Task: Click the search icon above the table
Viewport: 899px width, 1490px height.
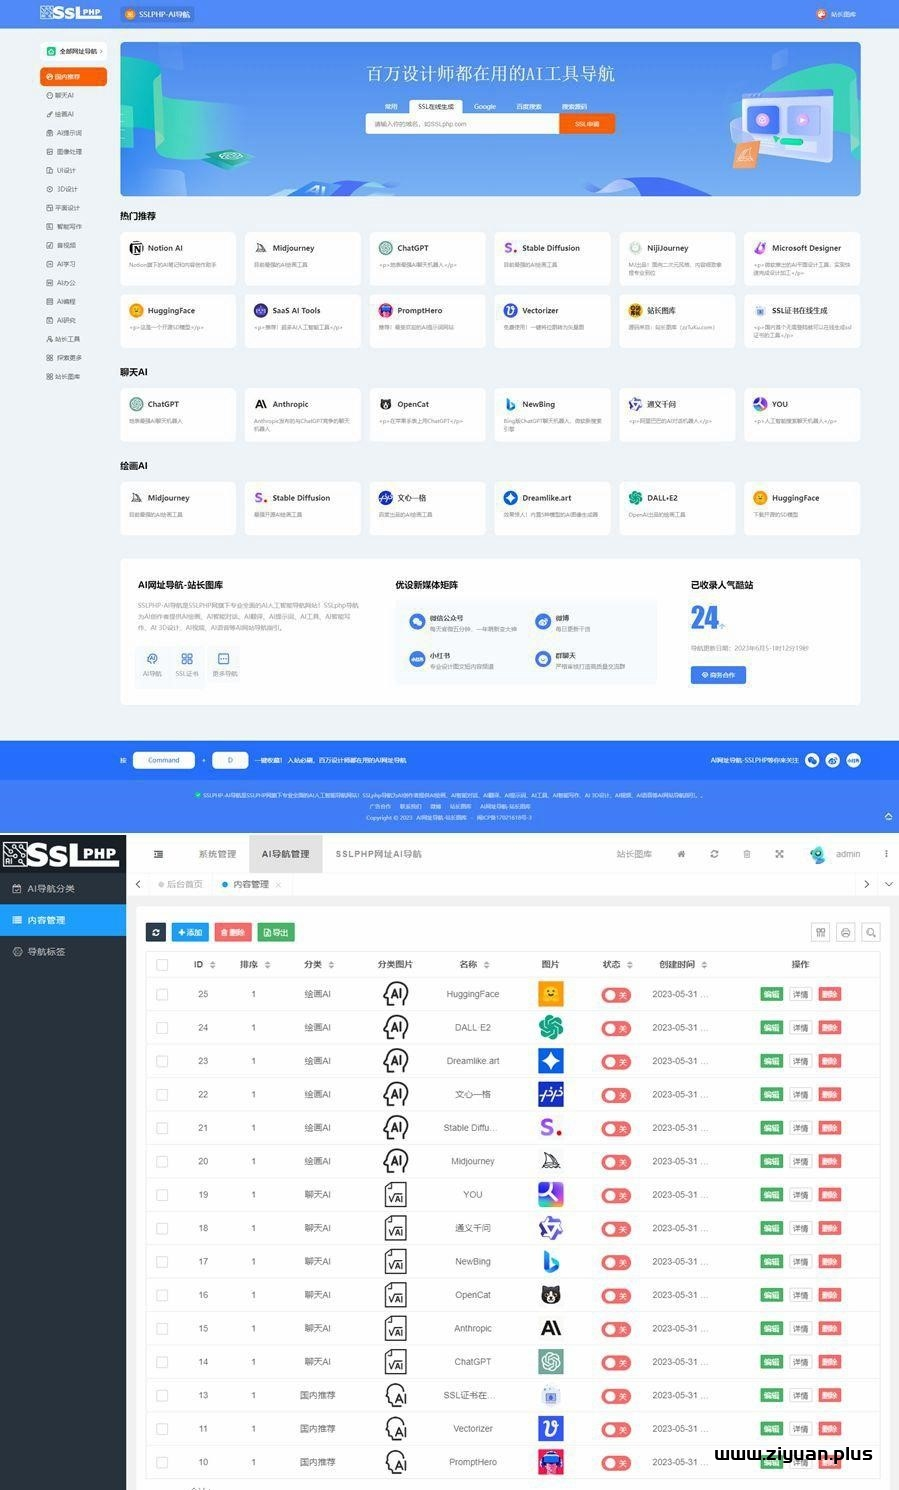Action: (x=871, y=932)
